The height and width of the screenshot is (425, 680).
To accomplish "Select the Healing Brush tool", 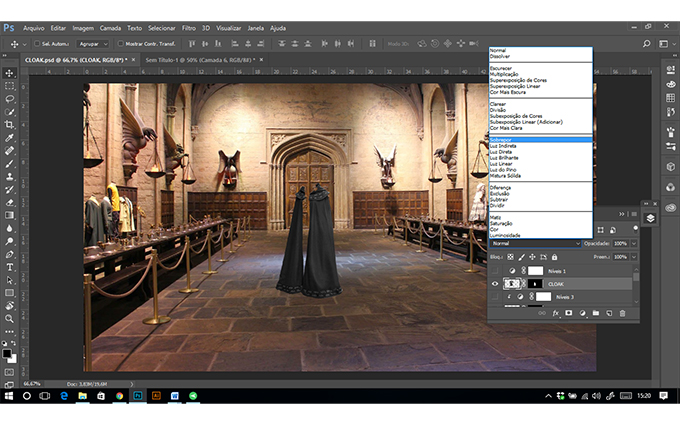I will tap(9, 151).
